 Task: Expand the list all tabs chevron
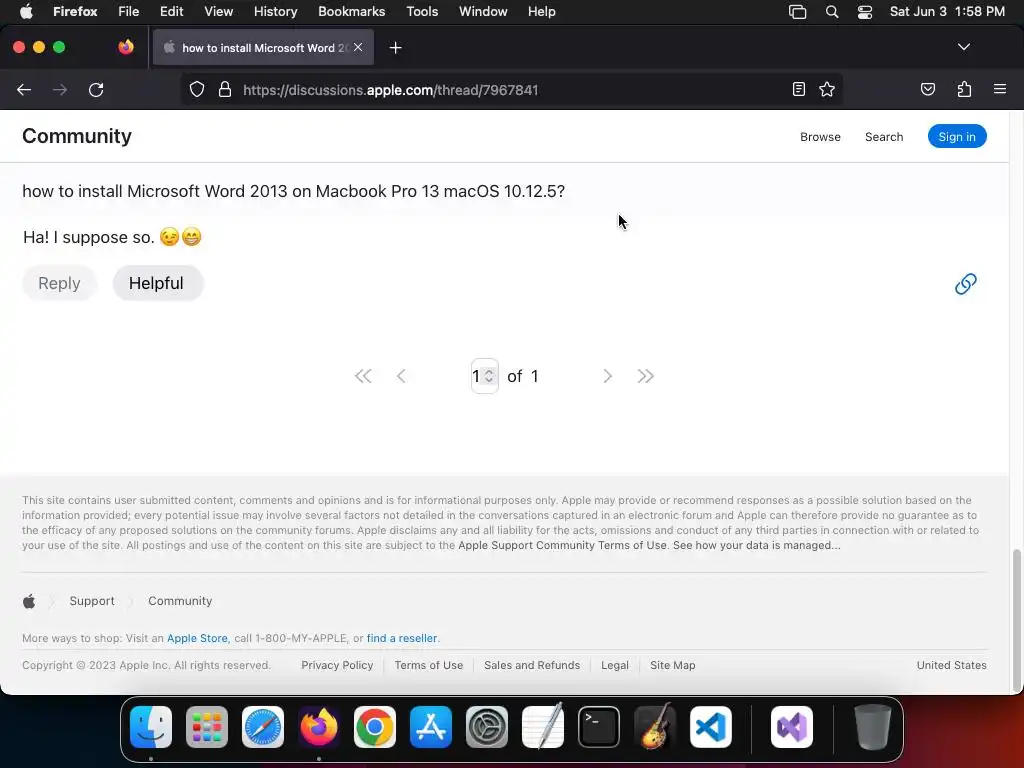pyautogui.click(x=963, y=47)
